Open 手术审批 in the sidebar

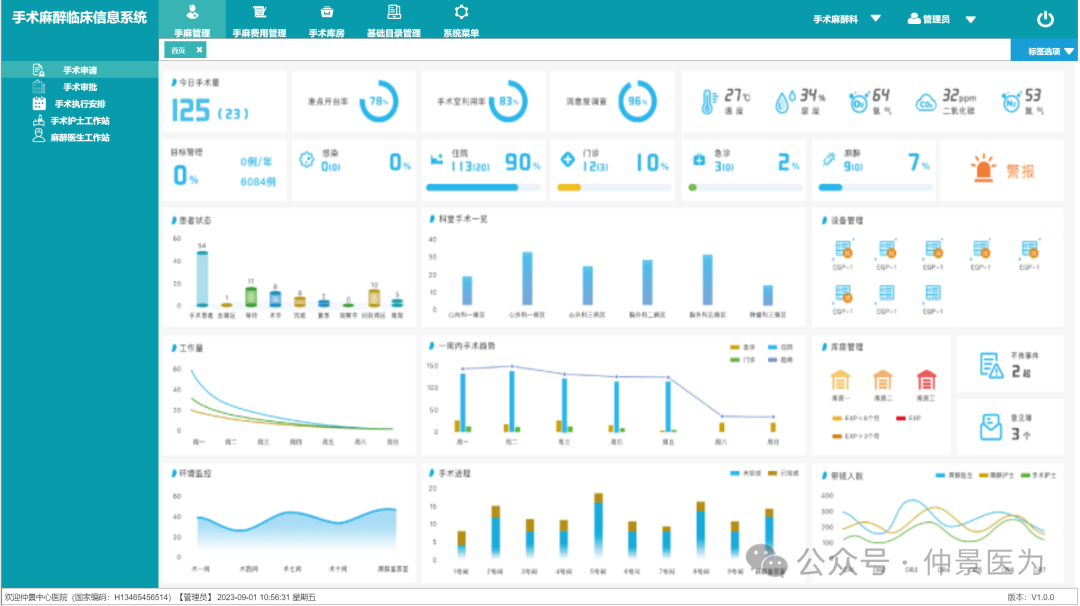click(x=80, y=87)
